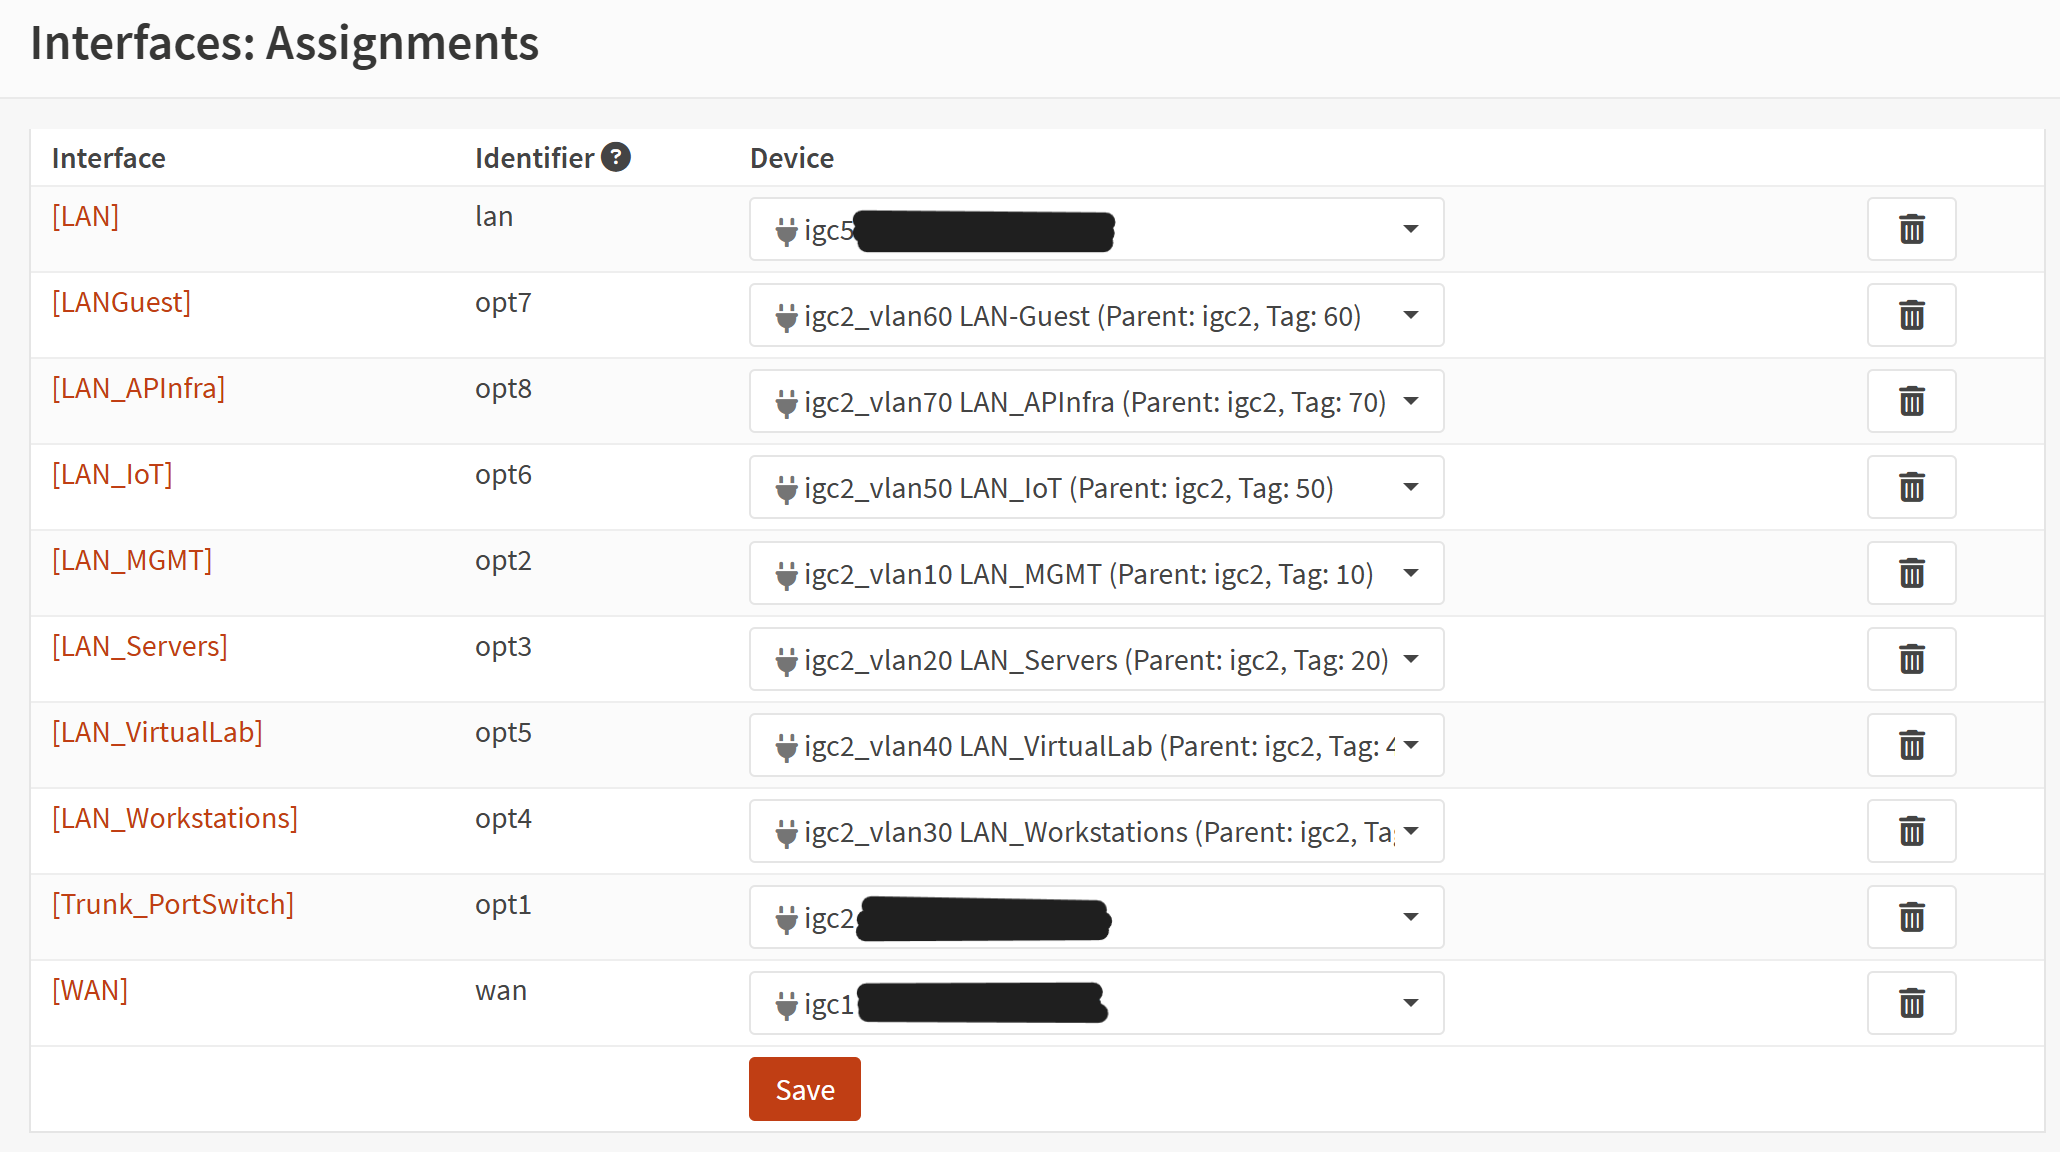The image size is (2060, 1152).
Task: Show help for Identifier column
Action: pos(616,157)
